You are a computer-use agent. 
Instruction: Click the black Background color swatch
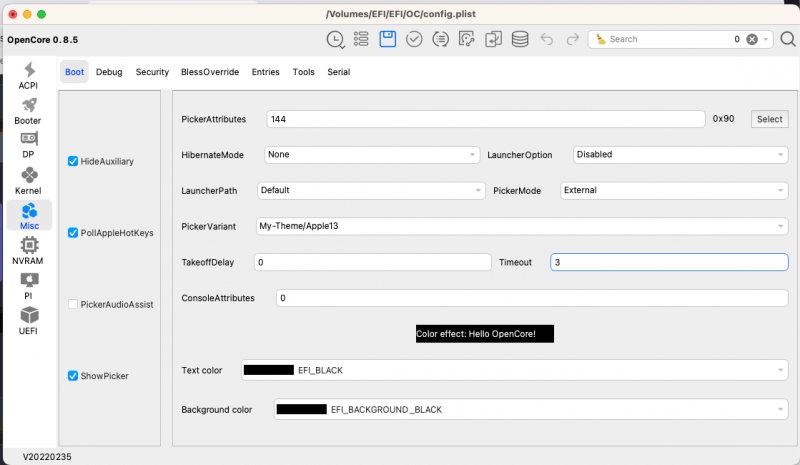(302, 409)
